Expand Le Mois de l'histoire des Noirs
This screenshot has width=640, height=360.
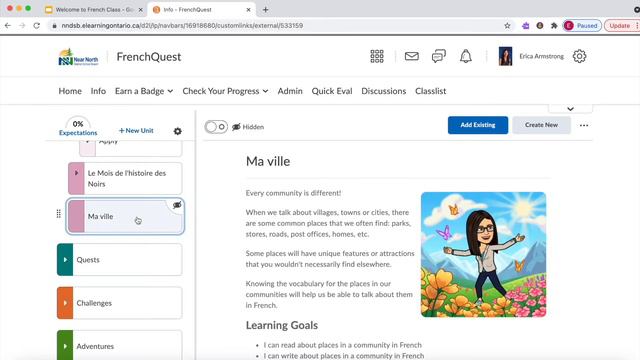(x=76, y=173)
